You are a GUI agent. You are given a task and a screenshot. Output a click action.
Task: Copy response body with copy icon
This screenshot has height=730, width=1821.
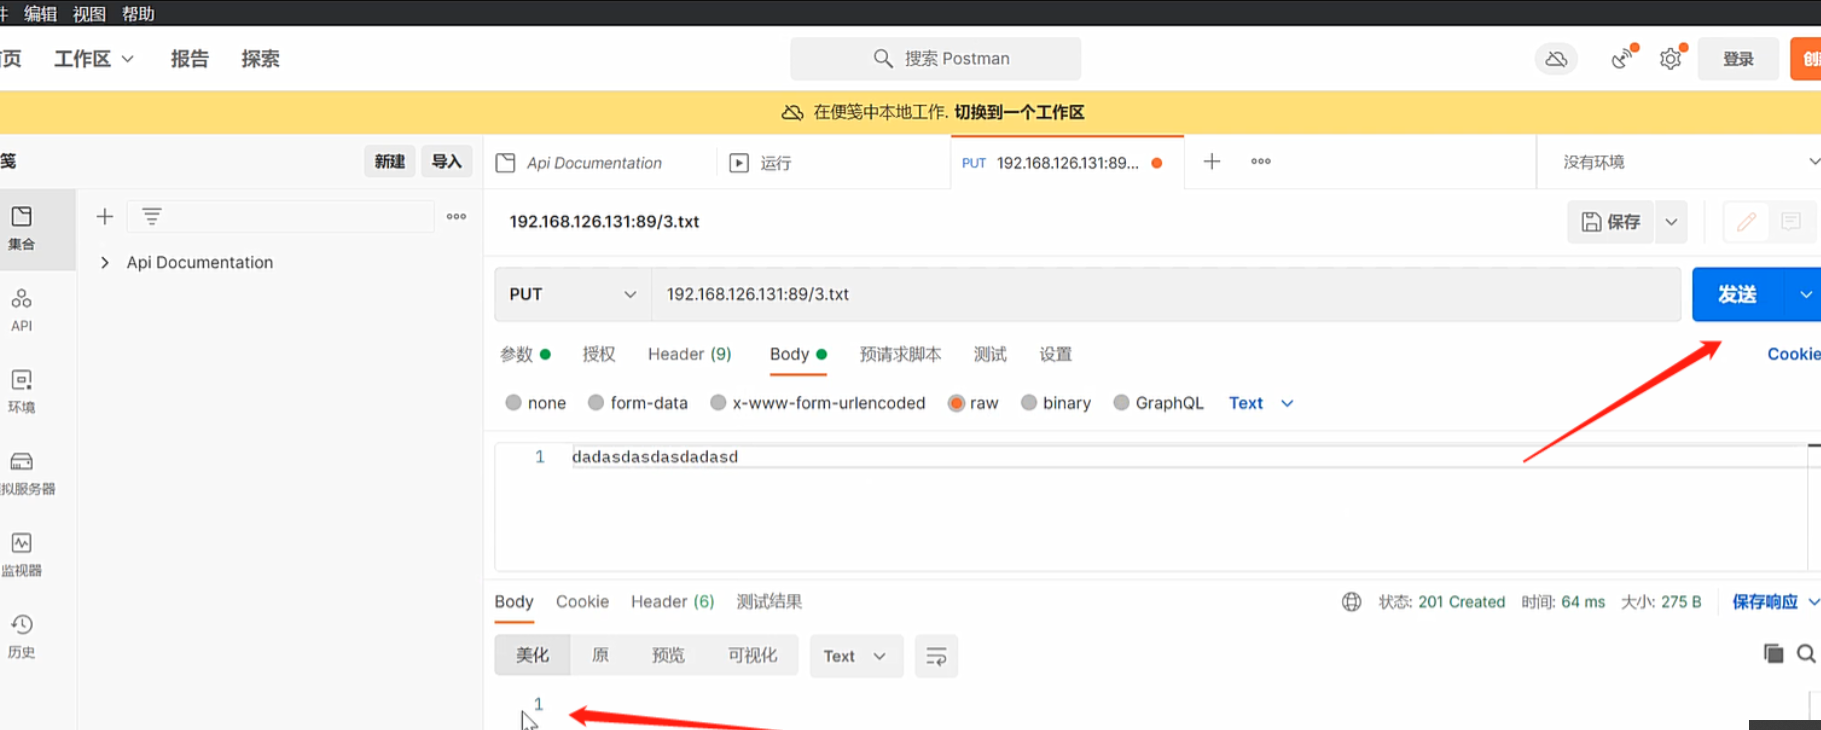[1773, 653]
